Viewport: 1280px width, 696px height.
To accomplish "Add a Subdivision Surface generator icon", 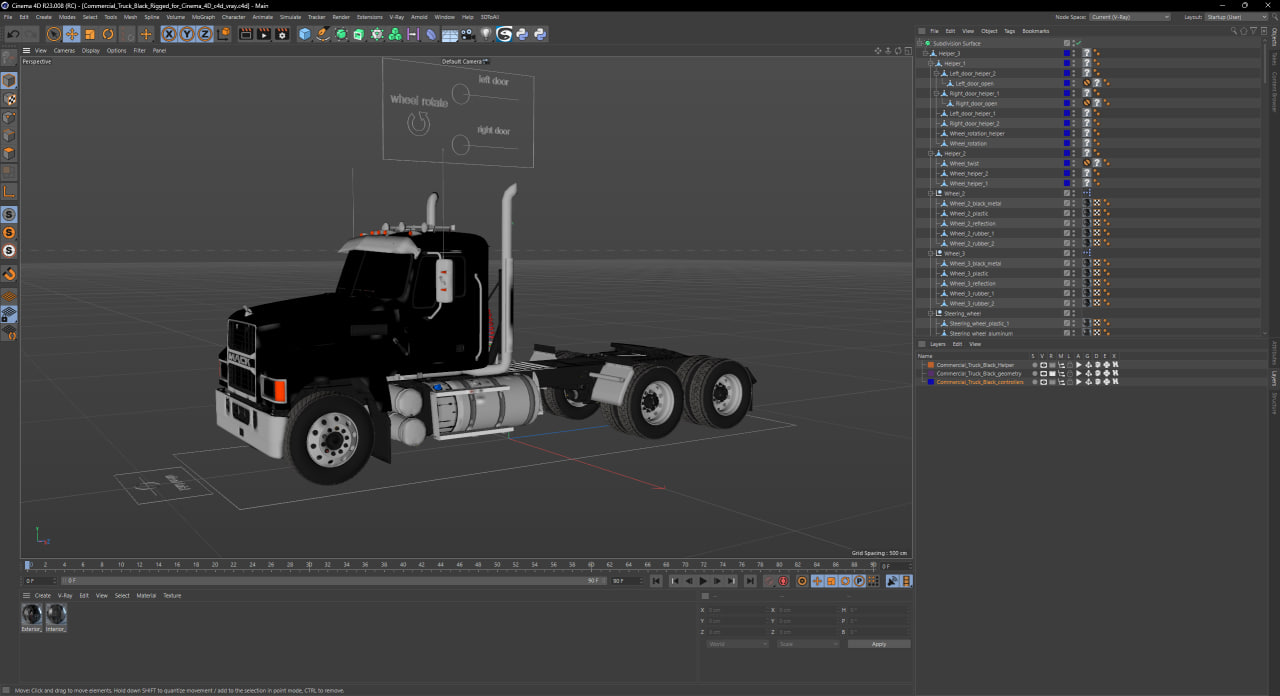I will point(341,34).
